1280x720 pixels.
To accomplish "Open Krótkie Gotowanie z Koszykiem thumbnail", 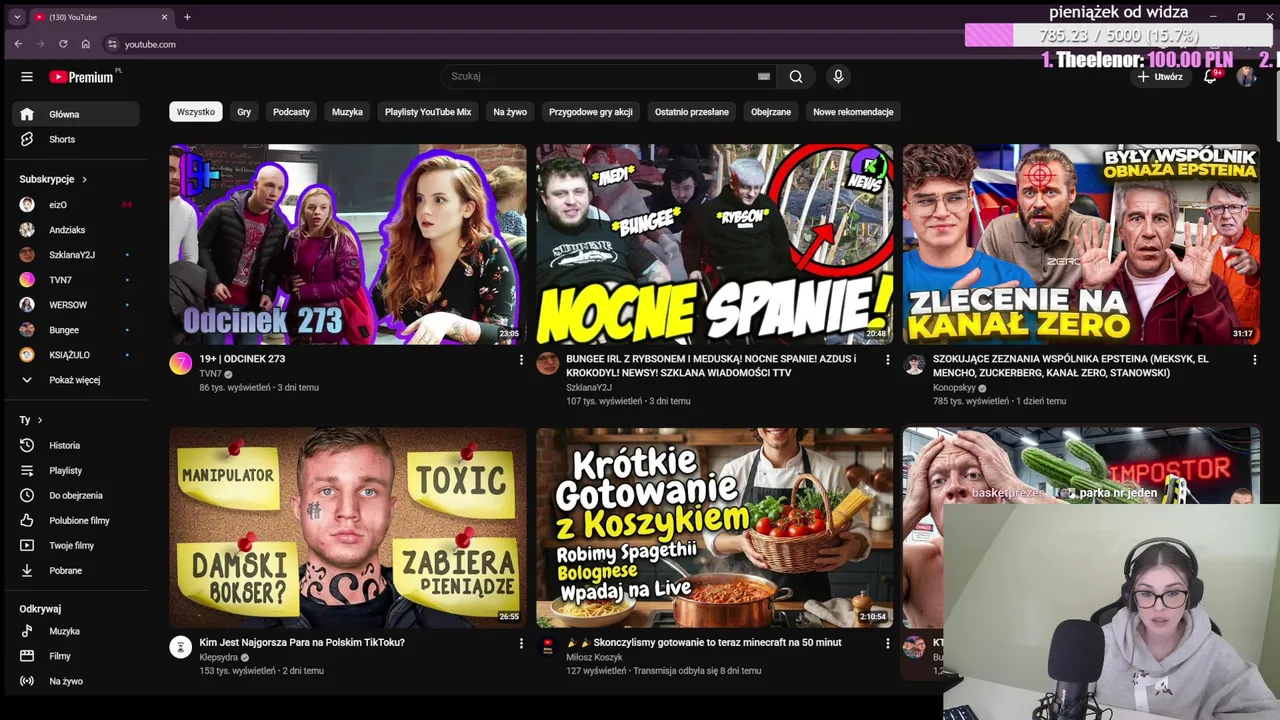I will coord(714,528).
